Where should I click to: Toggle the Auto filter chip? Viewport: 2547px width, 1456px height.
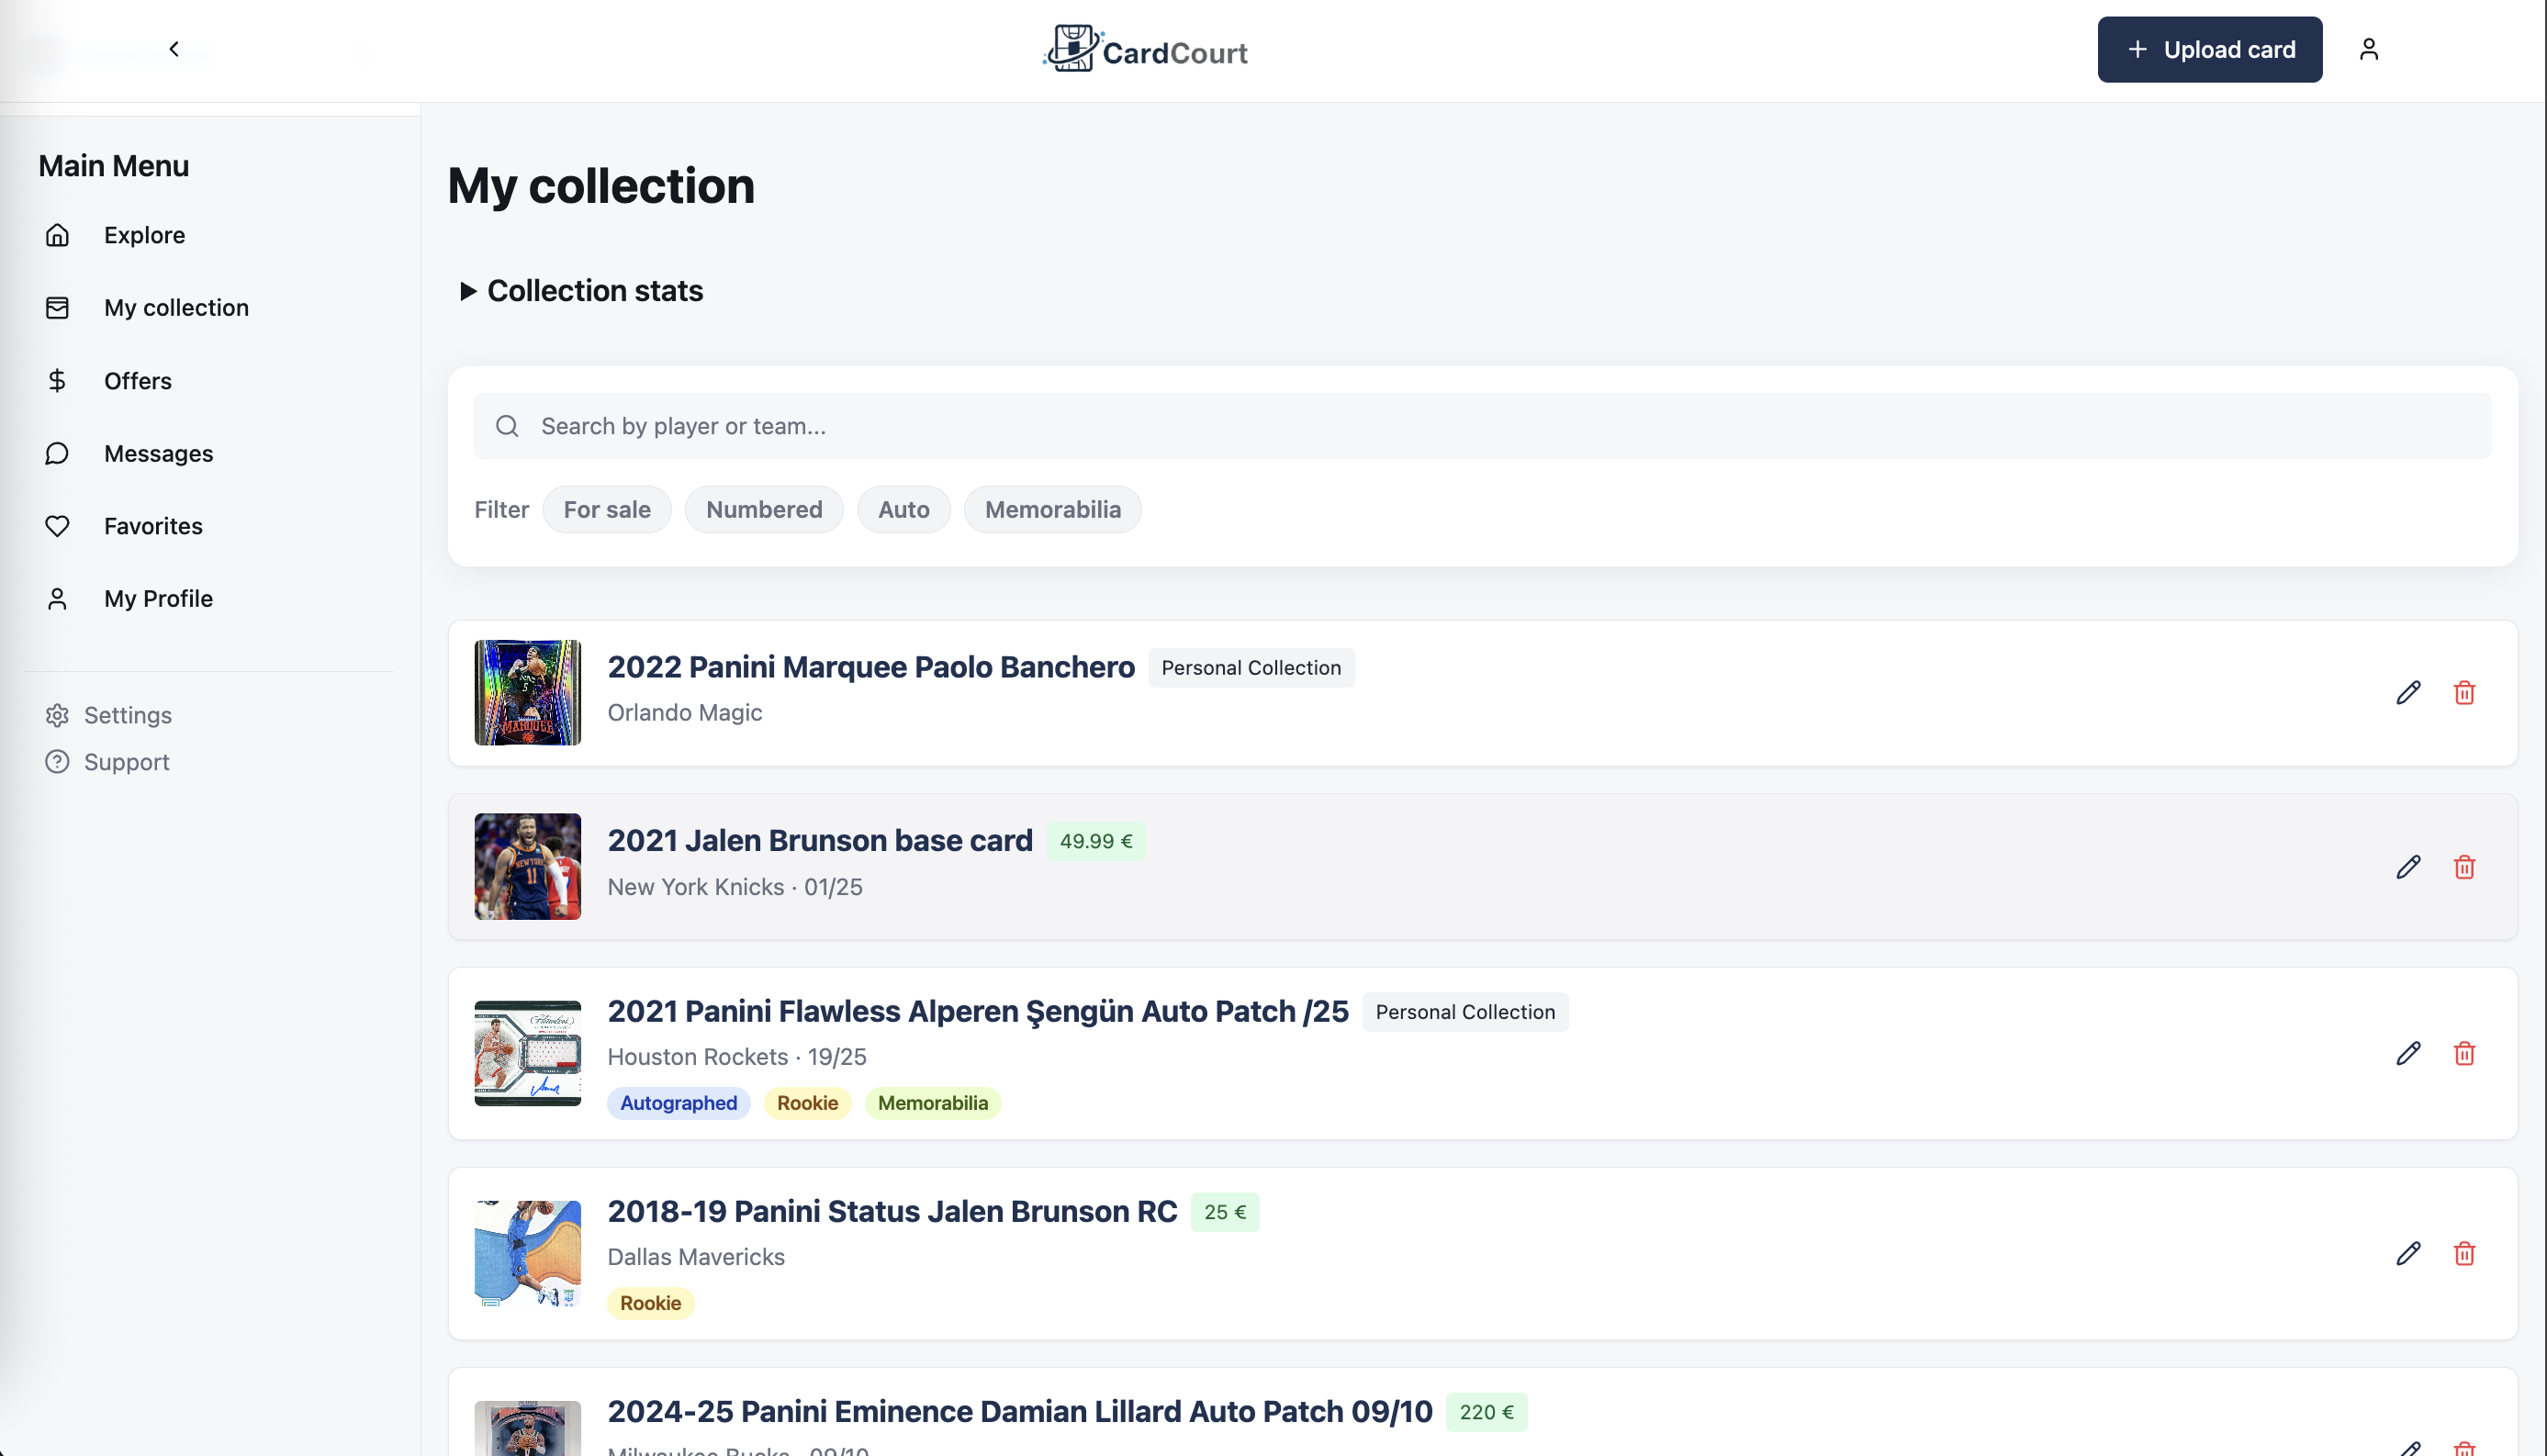click(903, 510)
